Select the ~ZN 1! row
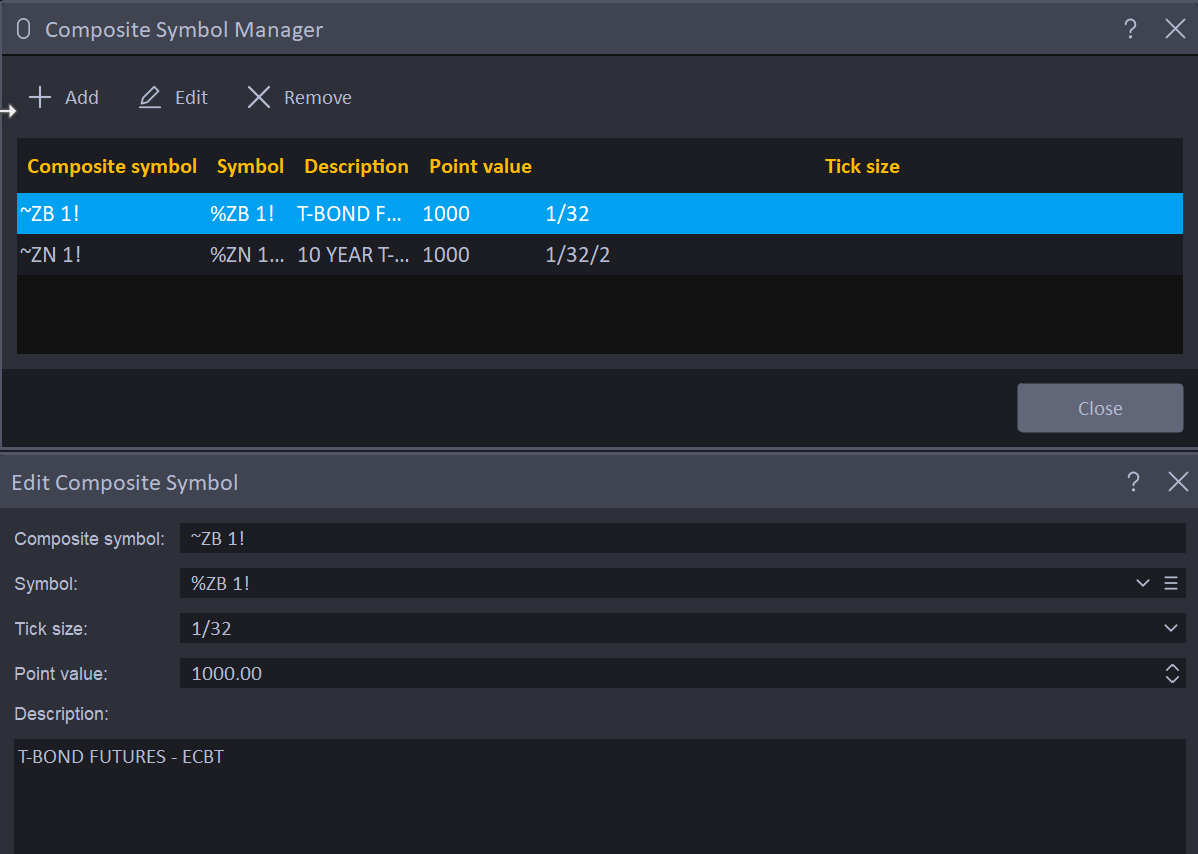This screenshot has height=854, width=1198. pos(400,254)
